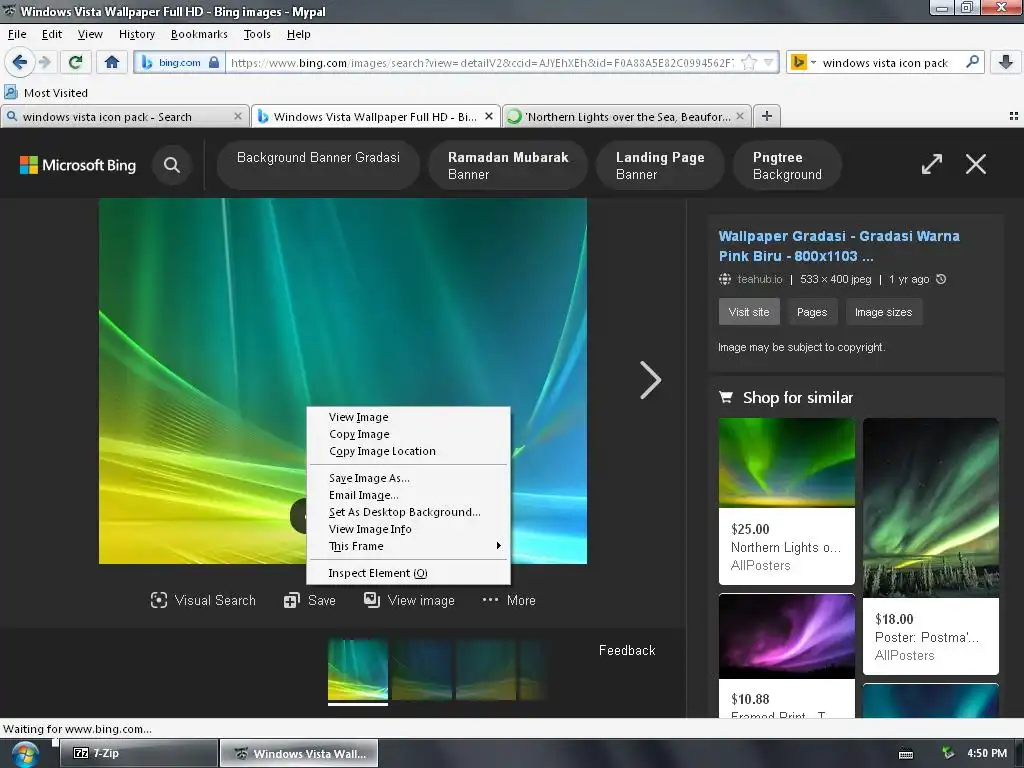
Task: Choose 'View Image' in context menu
Action: pyautogui.click(x=408, y=417)
